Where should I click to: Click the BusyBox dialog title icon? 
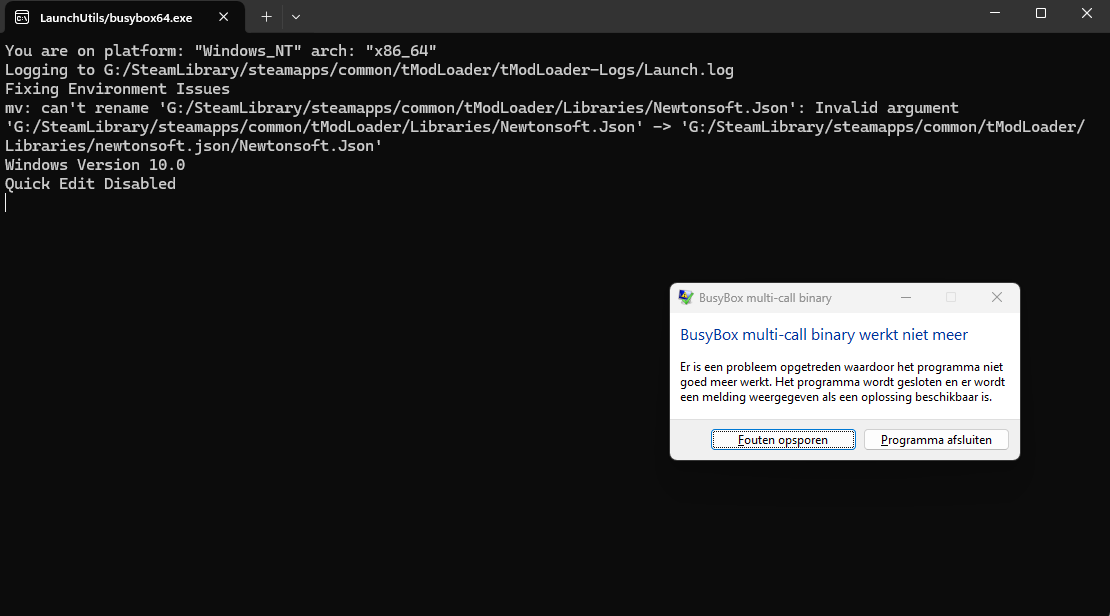(686, 297)
